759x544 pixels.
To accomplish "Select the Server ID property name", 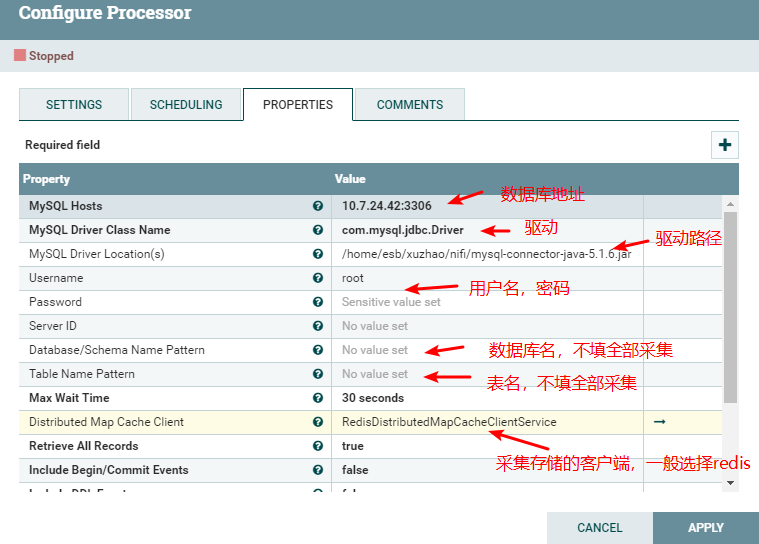I will [52, 326].
